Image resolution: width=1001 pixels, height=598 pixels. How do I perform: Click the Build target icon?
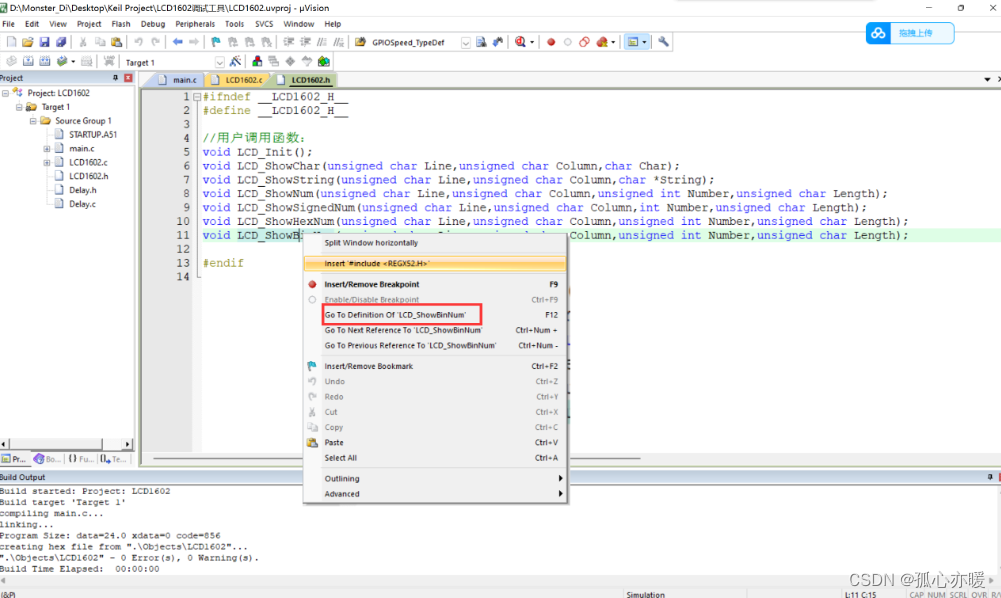pos(28,62)
